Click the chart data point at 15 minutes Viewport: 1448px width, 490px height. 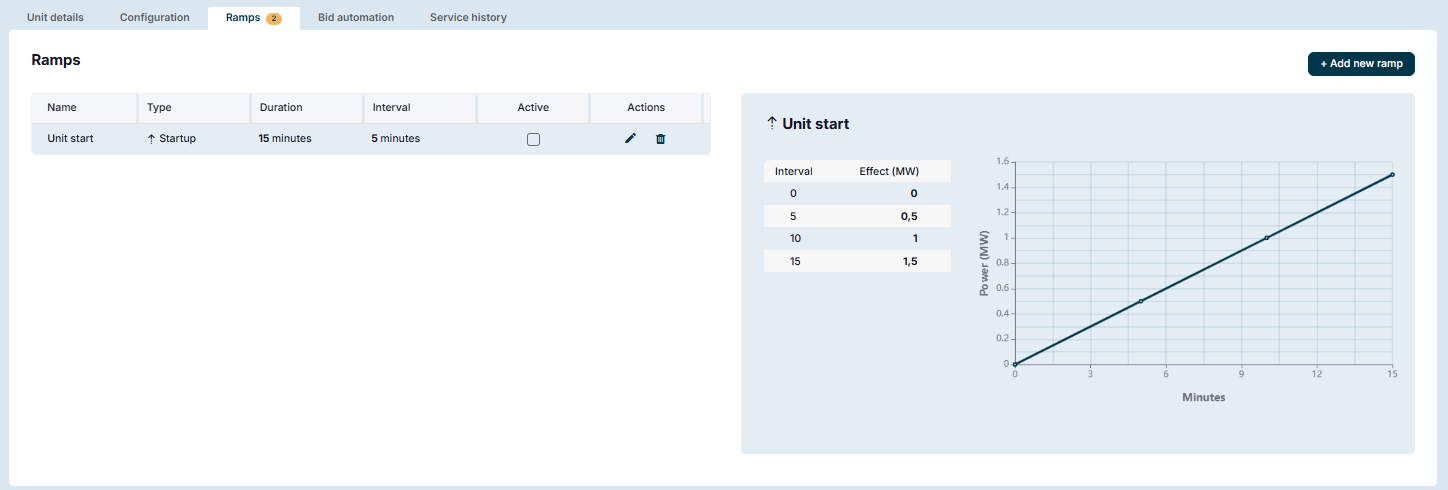point(1392,174)
